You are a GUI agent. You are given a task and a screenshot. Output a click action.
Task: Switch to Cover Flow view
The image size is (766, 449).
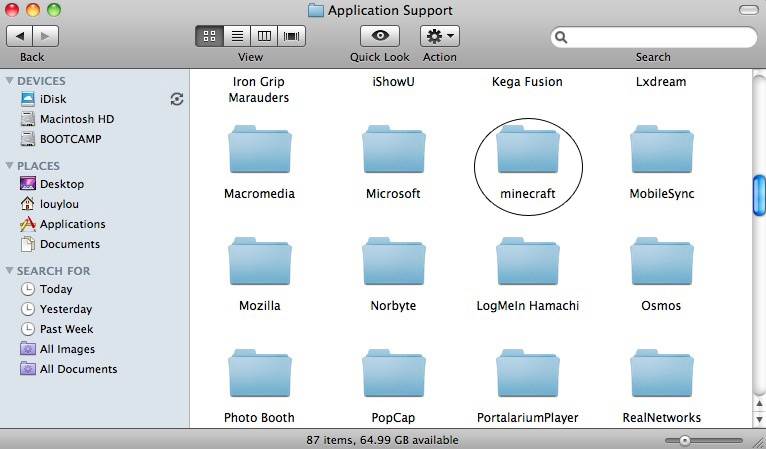pyautogui.click(x=292, y=36)
